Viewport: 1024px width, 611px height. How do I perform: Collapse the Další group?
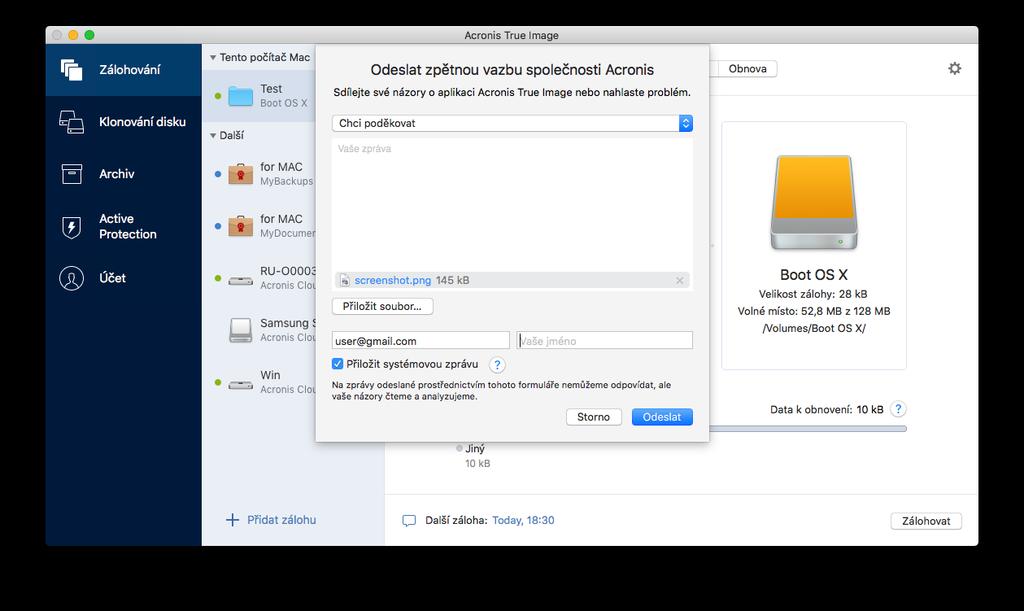(x=213, y=136)
